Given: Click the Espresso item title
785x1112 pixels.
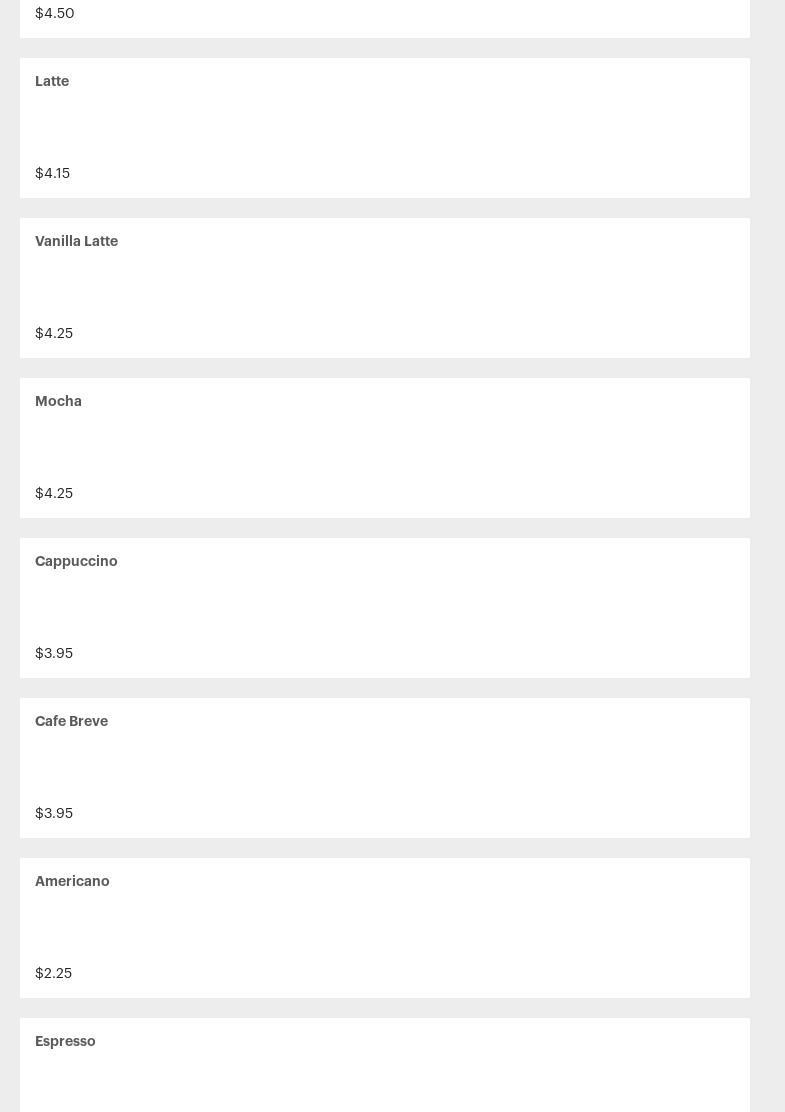Looking at the screenshot, I should (65, 1041).
